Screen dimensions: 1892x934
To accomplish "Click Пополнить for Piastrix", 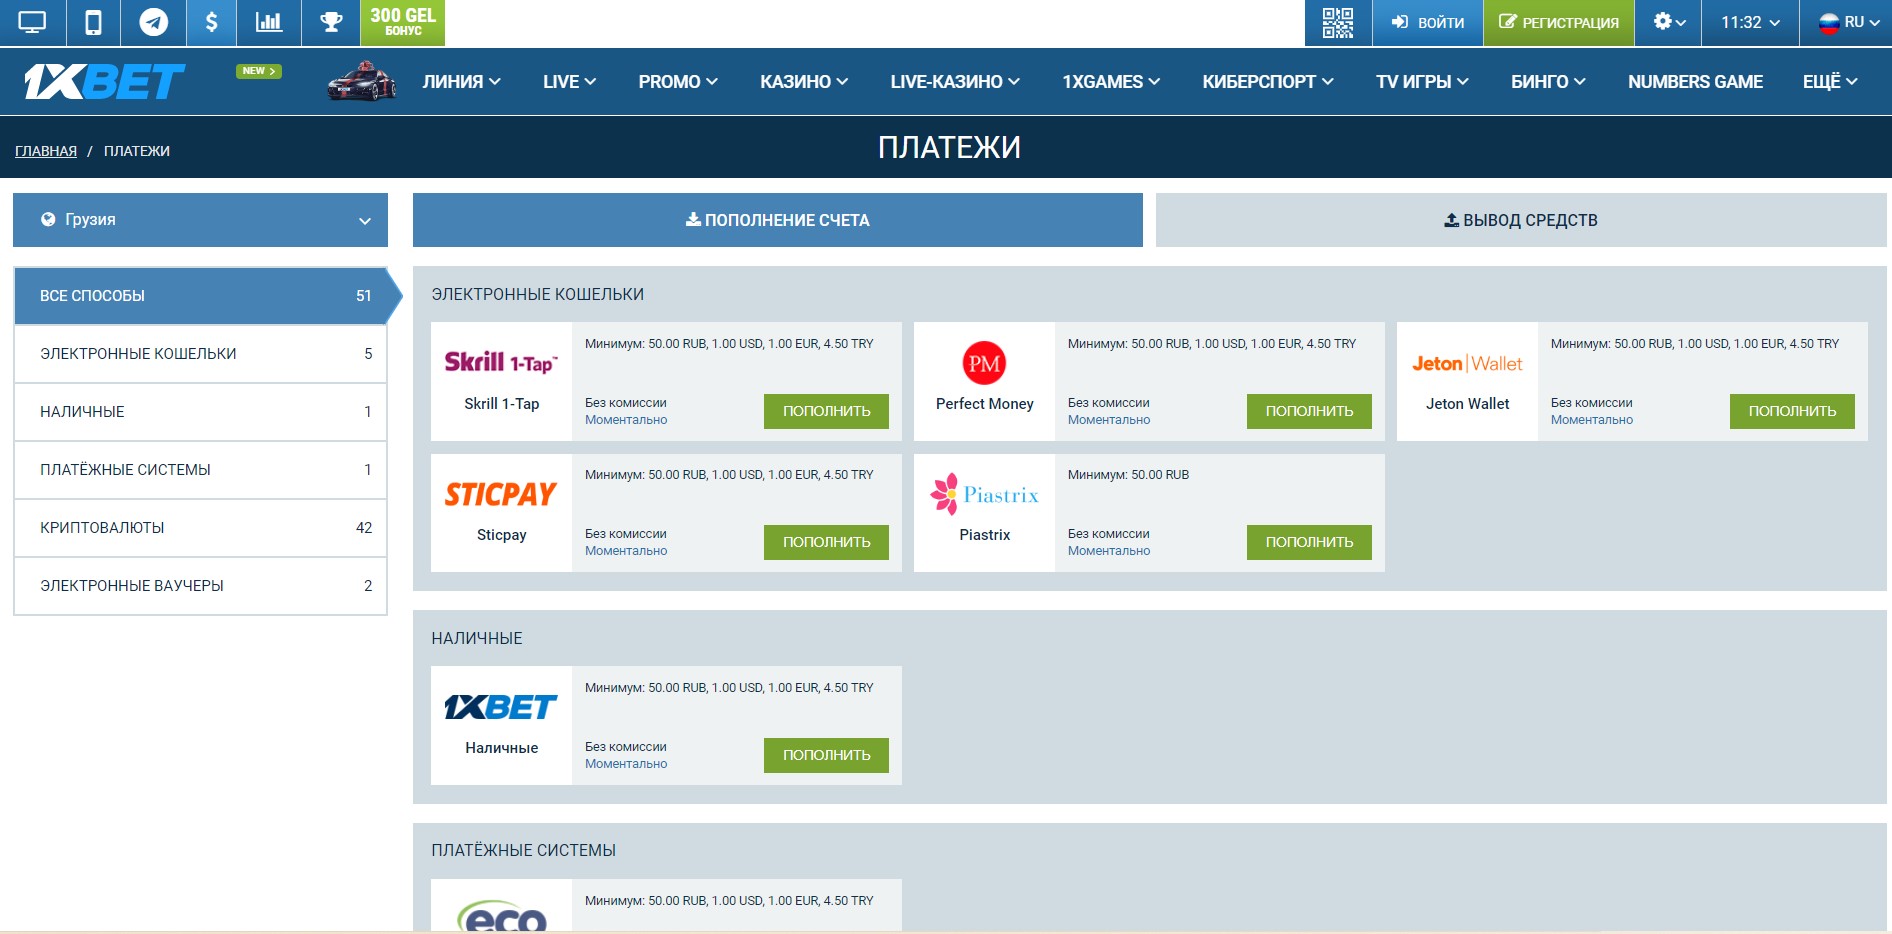I will coord(1309,542).
